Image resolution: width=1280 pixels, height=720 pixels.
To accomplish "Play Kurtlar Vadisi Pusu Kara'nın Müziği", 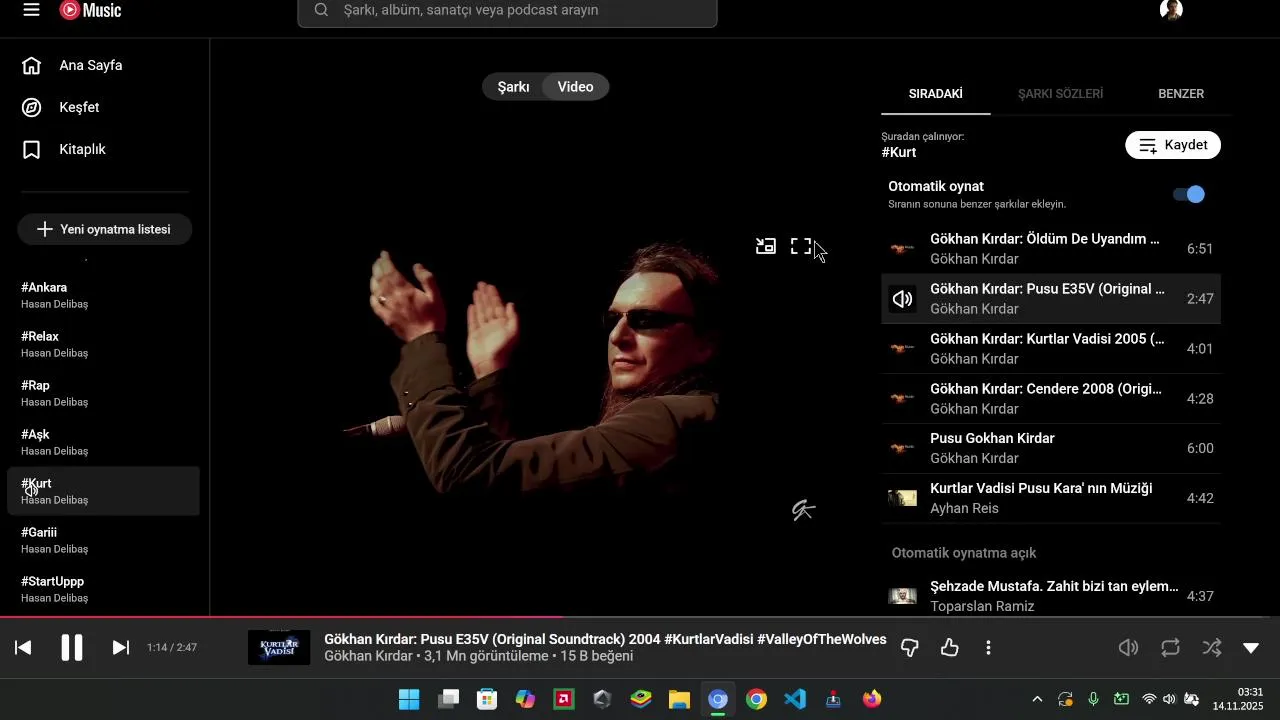I will 1051,498.
